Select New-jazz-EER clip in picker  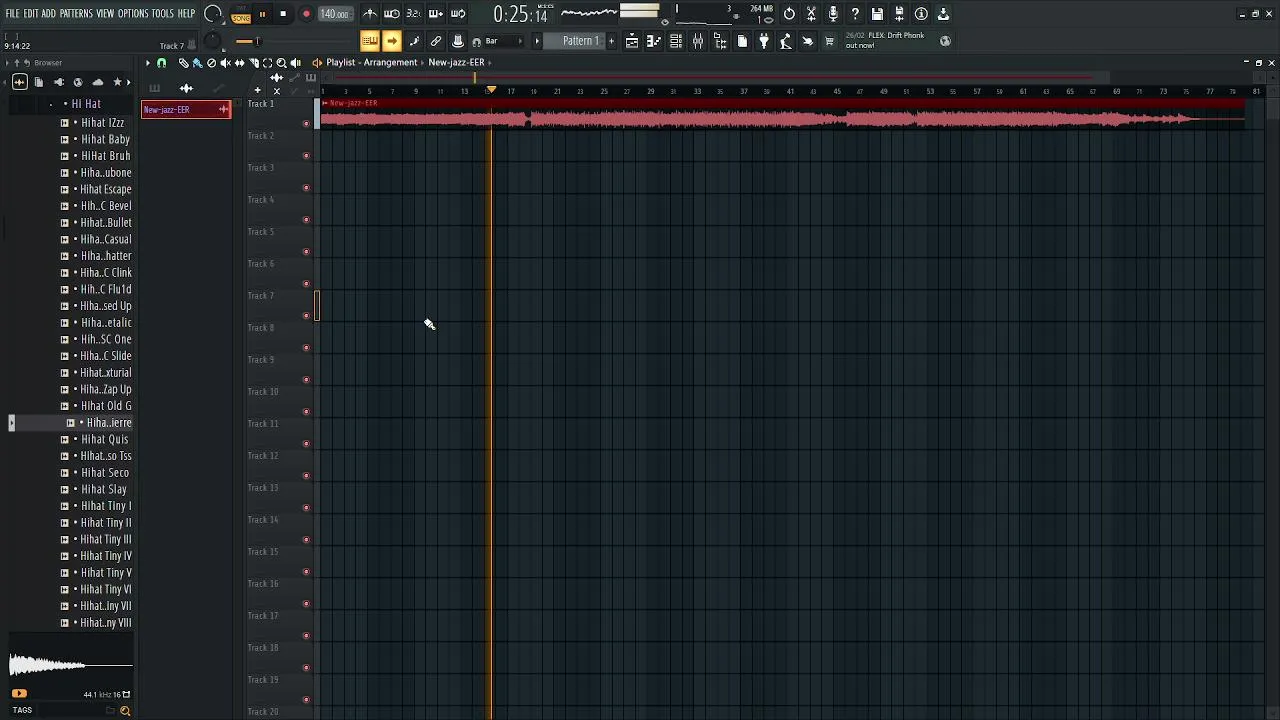click(x=186, y=109)
